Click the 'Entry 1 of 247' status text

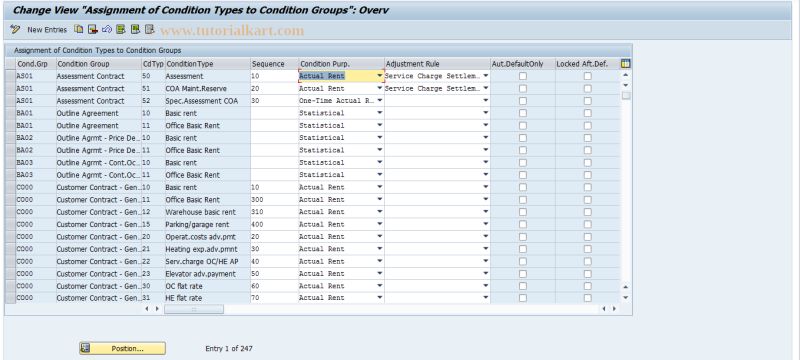pyautogui.click(x=229, y=348)
